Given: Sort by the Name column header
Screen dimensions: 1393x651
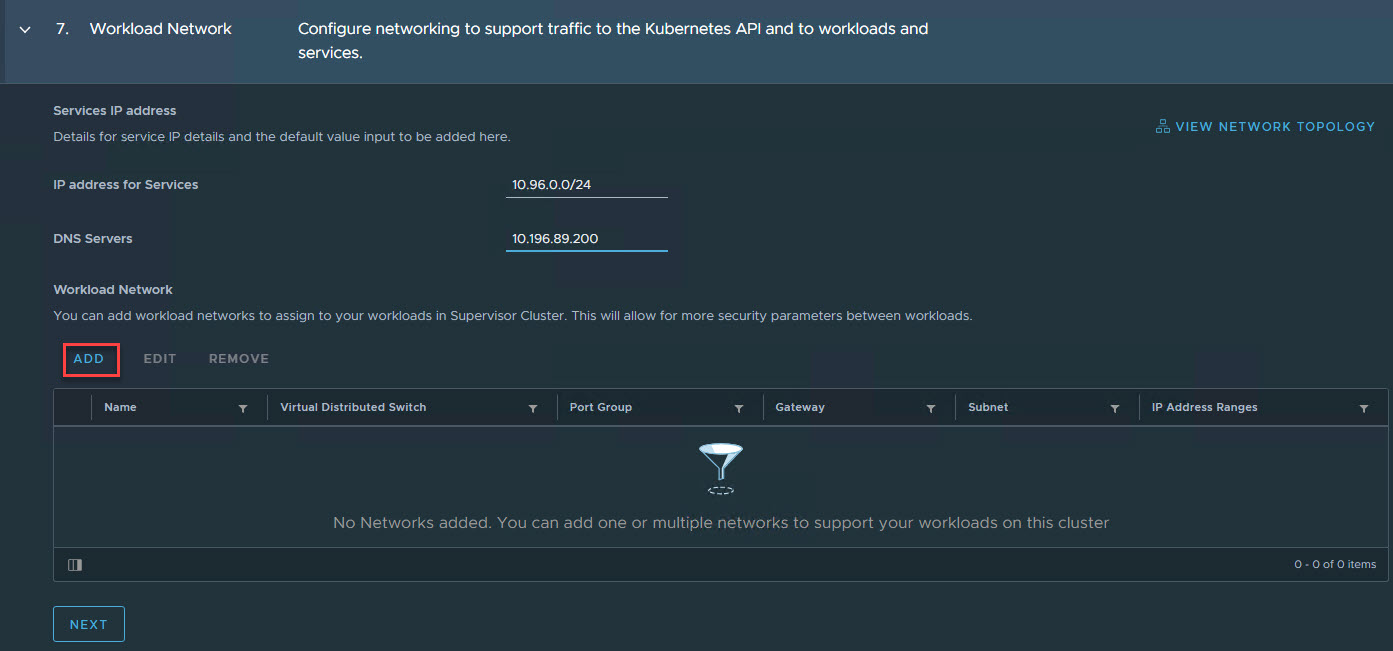Looking at the screenshot, I should coord(121,408).
